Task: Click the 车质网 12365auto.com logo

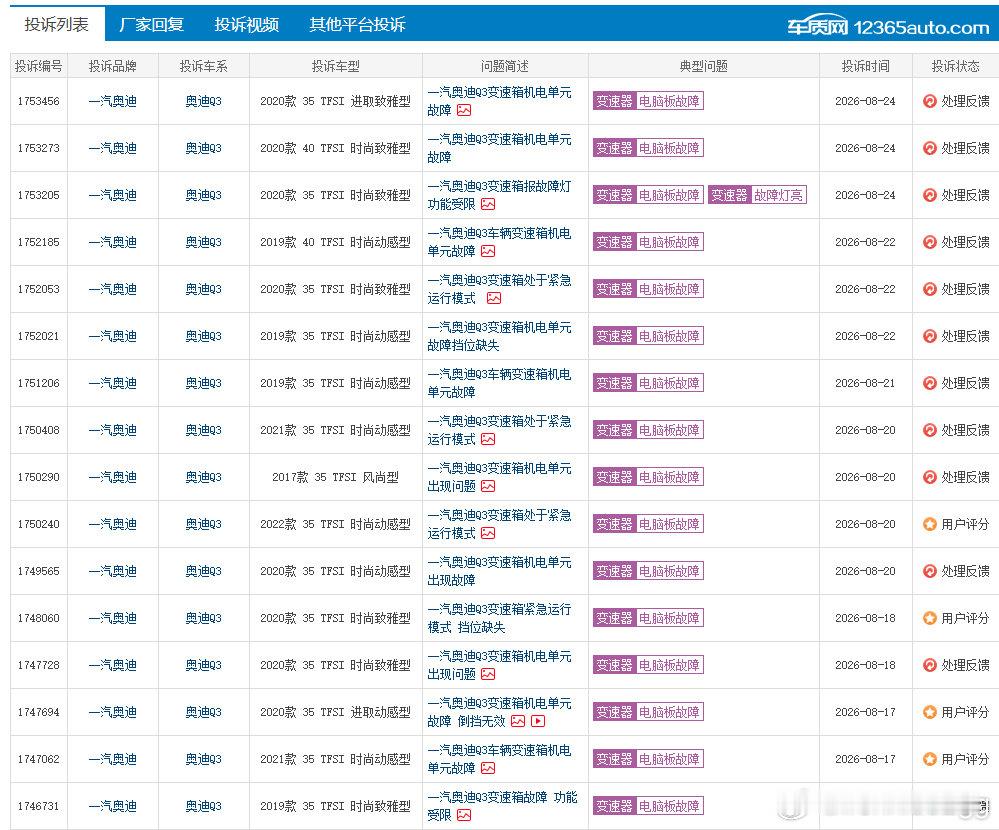Action: [x=888, y=27]
